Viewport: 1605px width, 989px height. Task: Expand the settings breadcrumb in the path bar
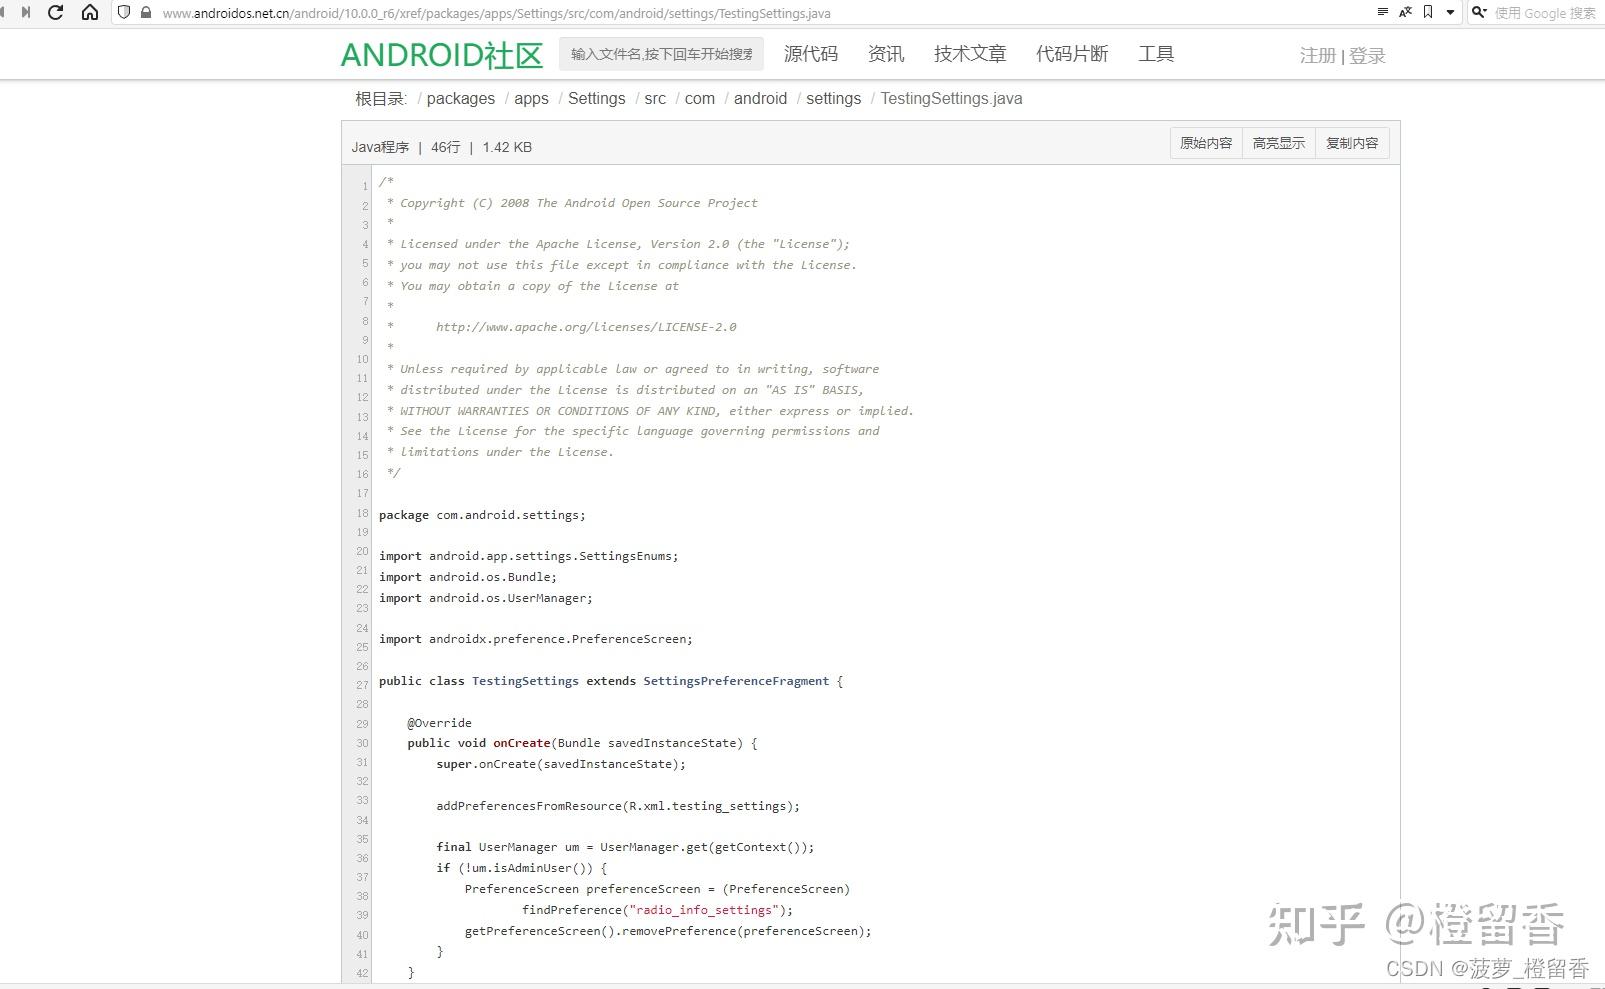[x=833, y=98]
